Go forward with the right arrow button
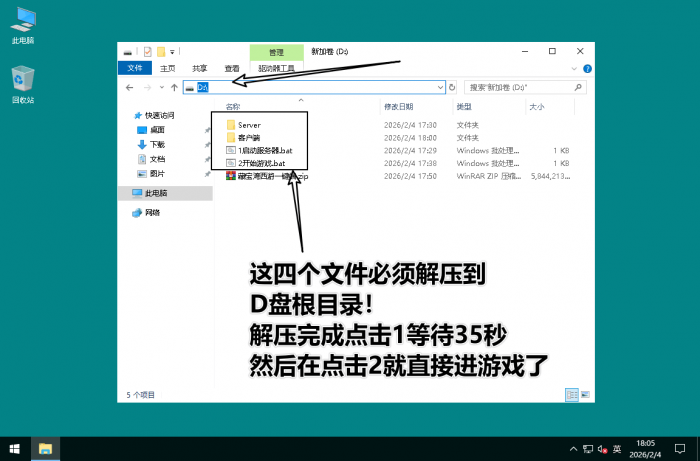The height and width of the screenshot is (461, 700). (x=147, y=87)
